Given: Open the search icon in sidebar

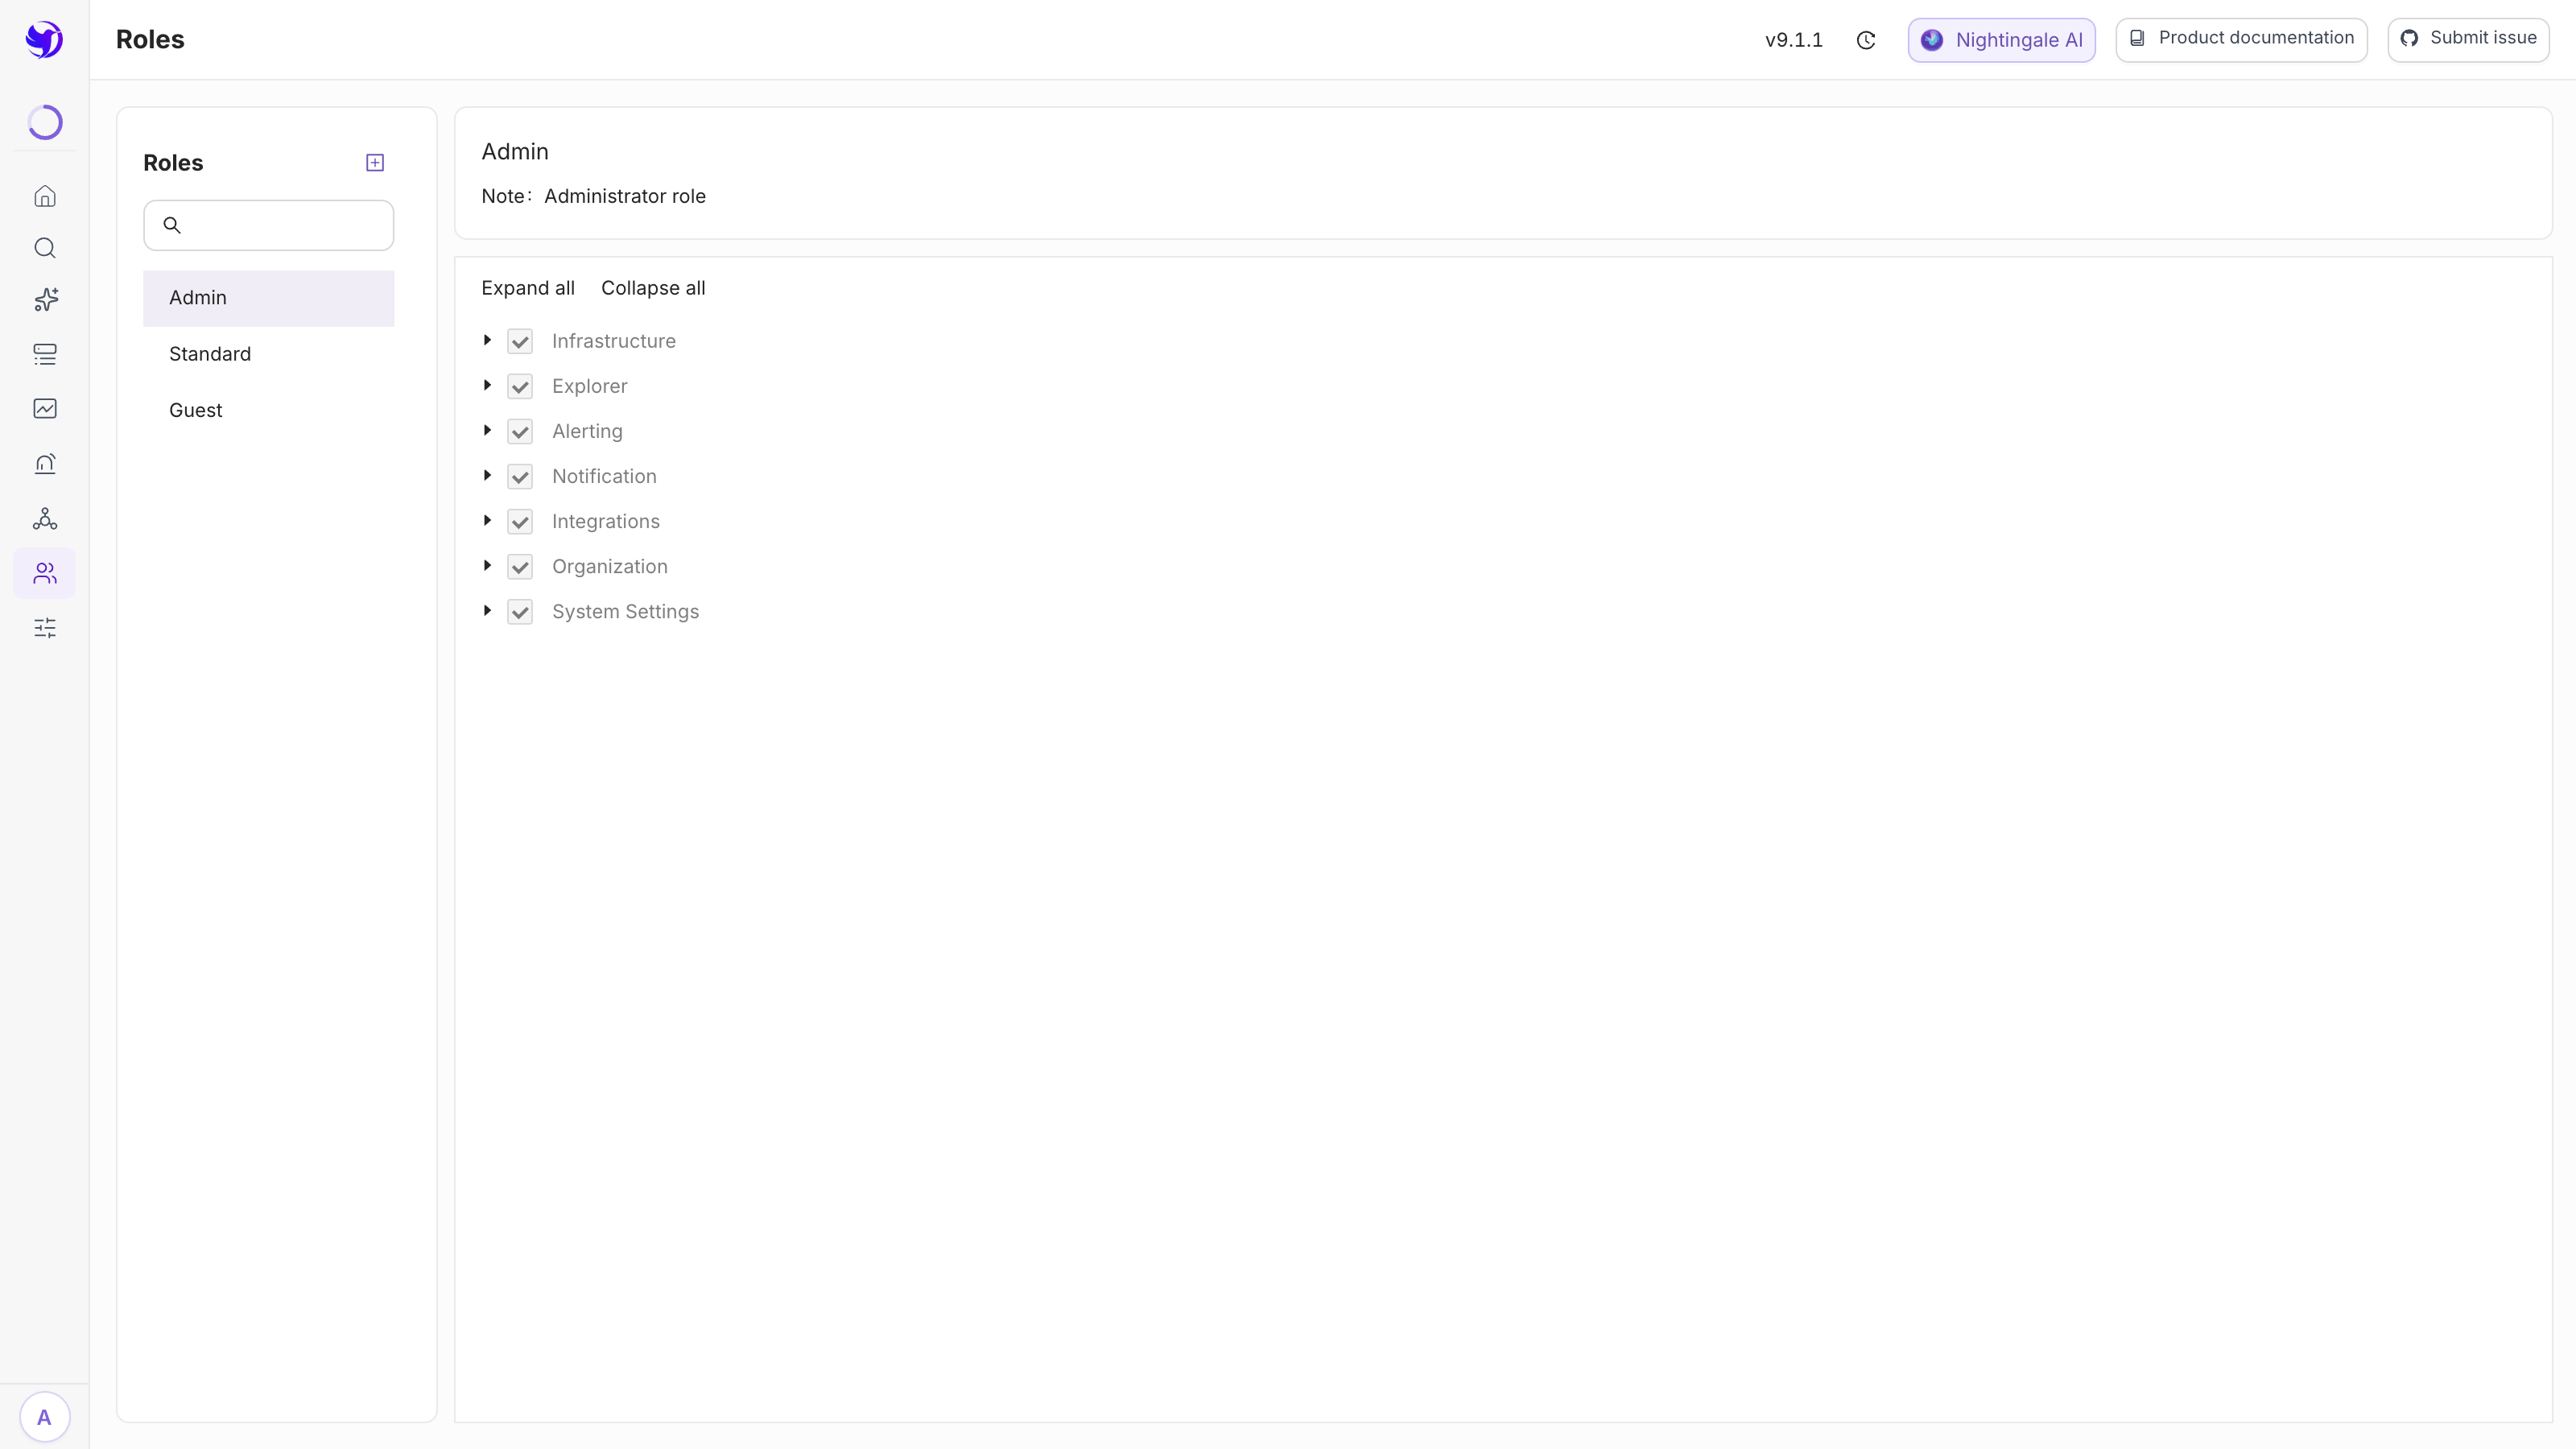Looking at the screenshot, I should 45,248.
